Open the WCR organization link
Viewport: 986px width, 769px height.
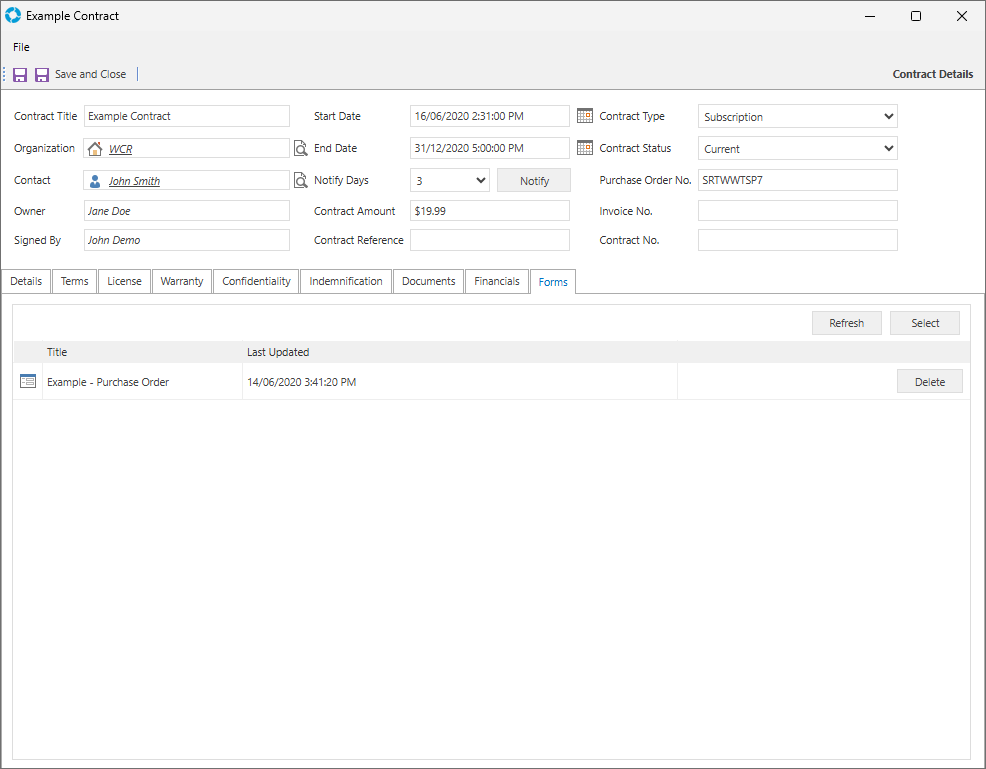[x=120, y=149]
